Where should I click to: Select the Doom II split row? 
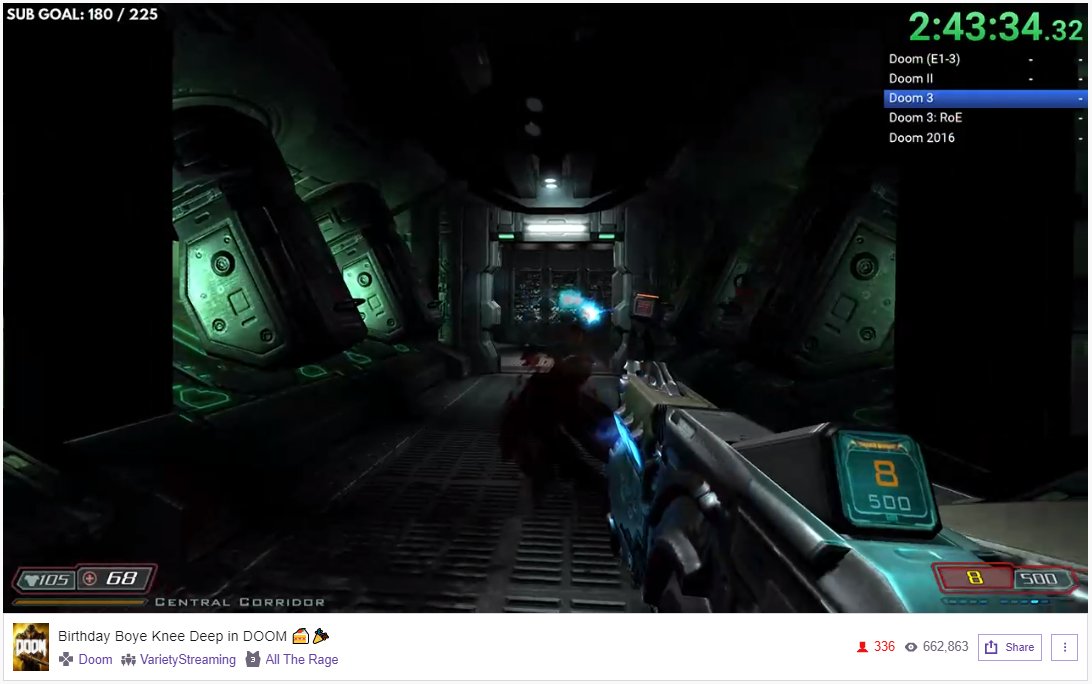(x=985, y=79)
